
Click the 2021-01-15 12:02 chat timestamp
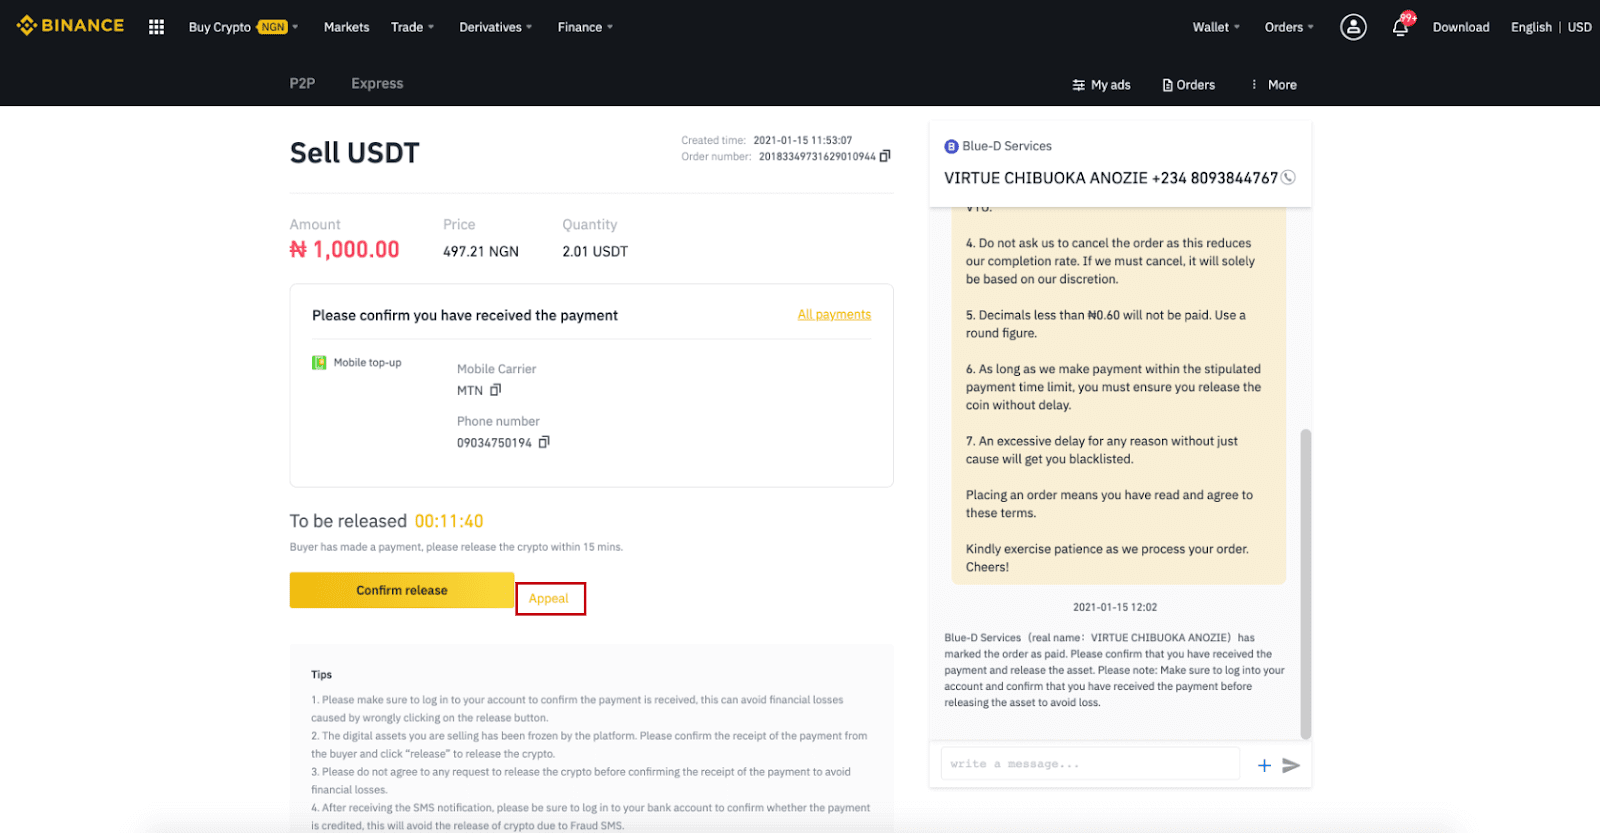tap(1115, 607)
